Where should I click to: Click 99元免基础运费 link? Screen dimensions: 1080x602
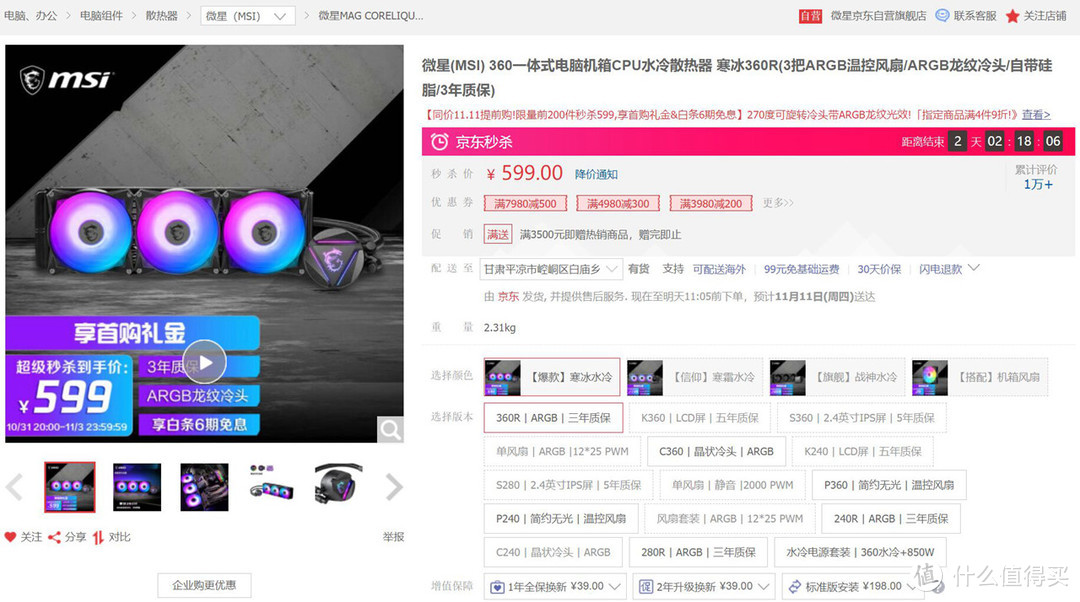[x=802, y=269]
